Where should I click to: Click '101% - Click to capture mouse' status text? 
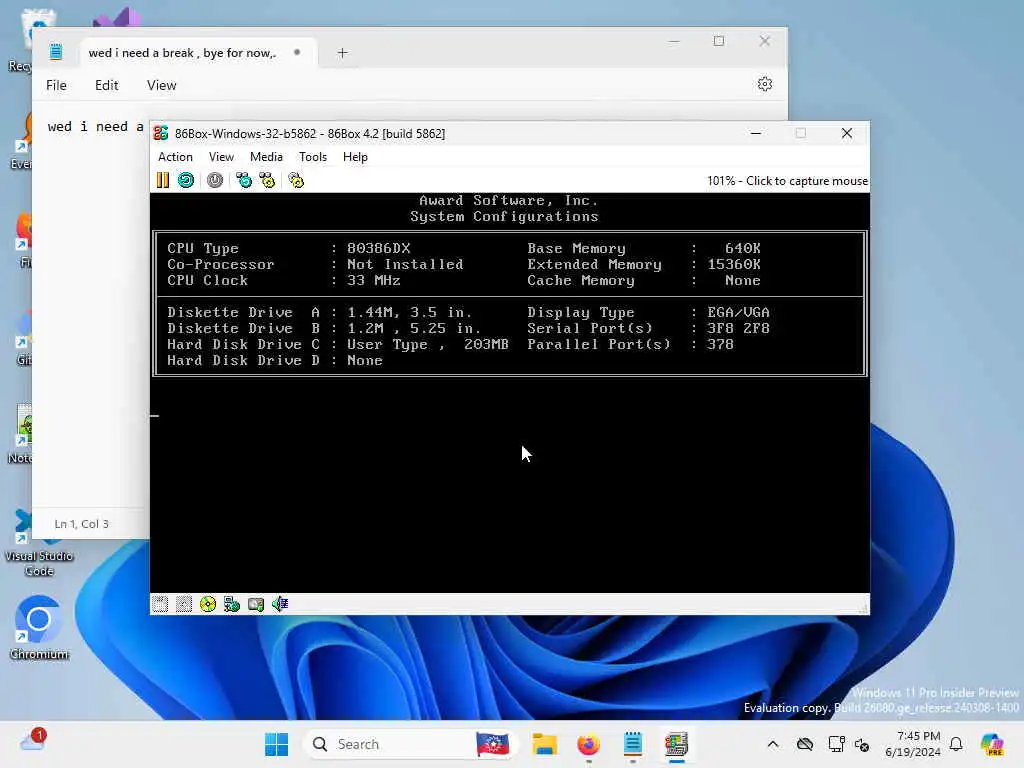[x=787, y=181]
